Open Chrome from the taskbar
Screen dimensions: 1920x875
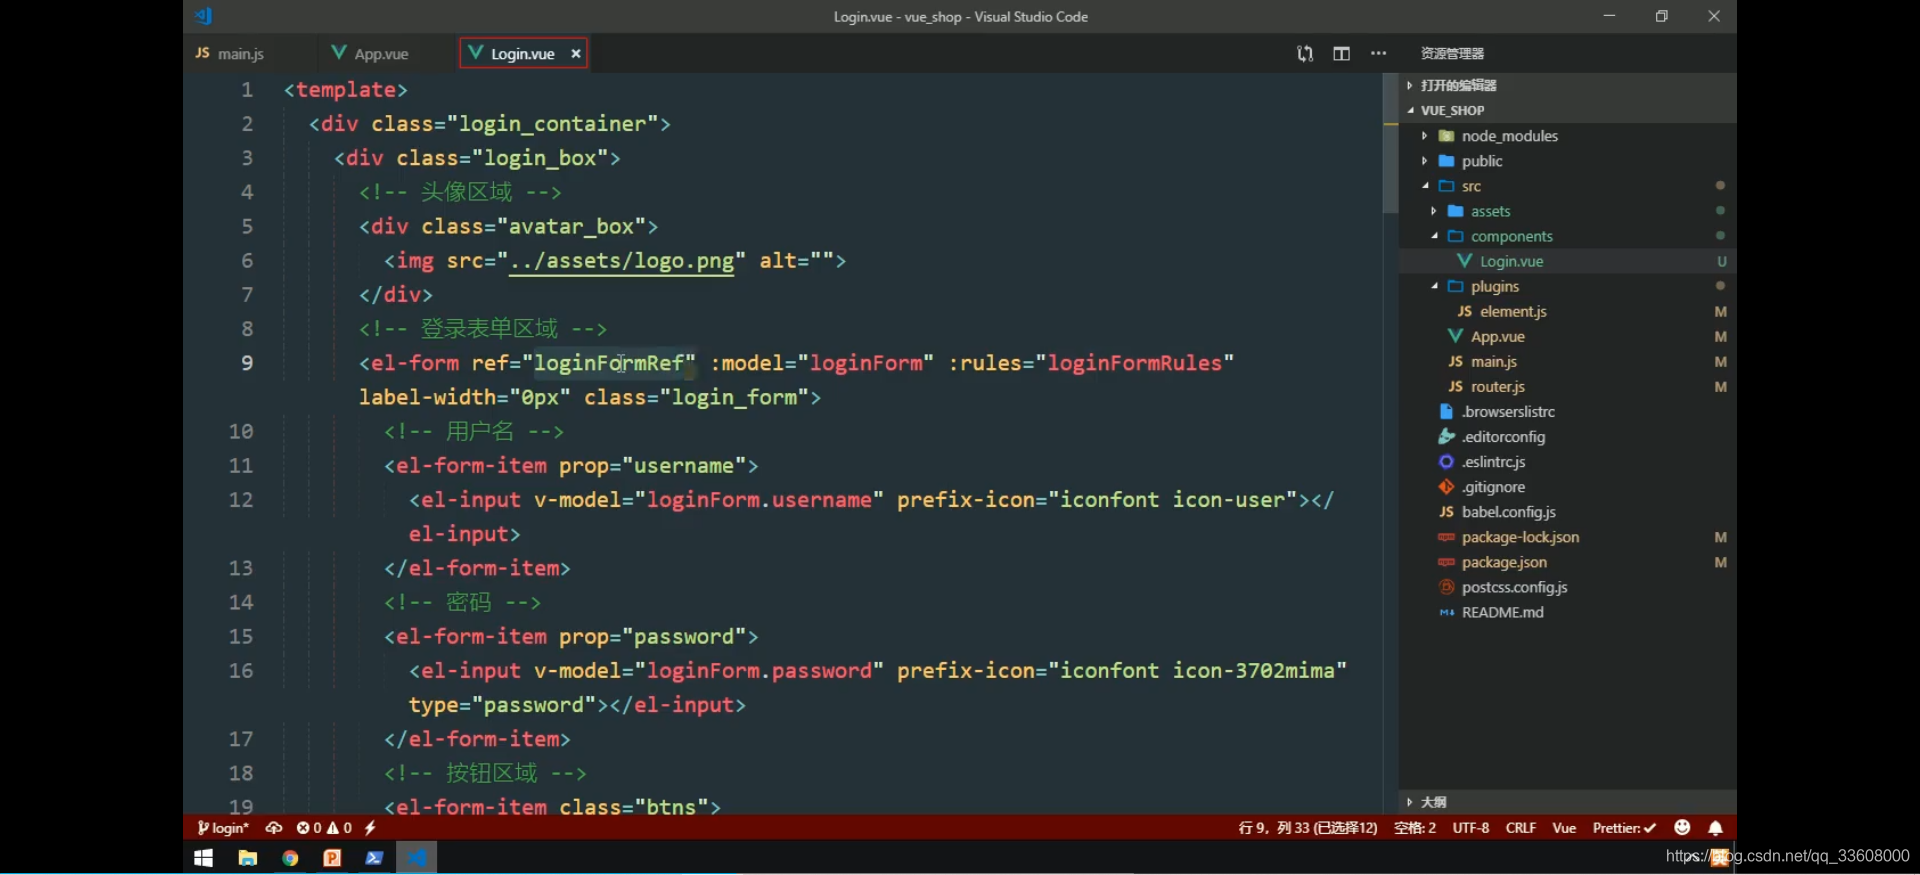point(290,858)
